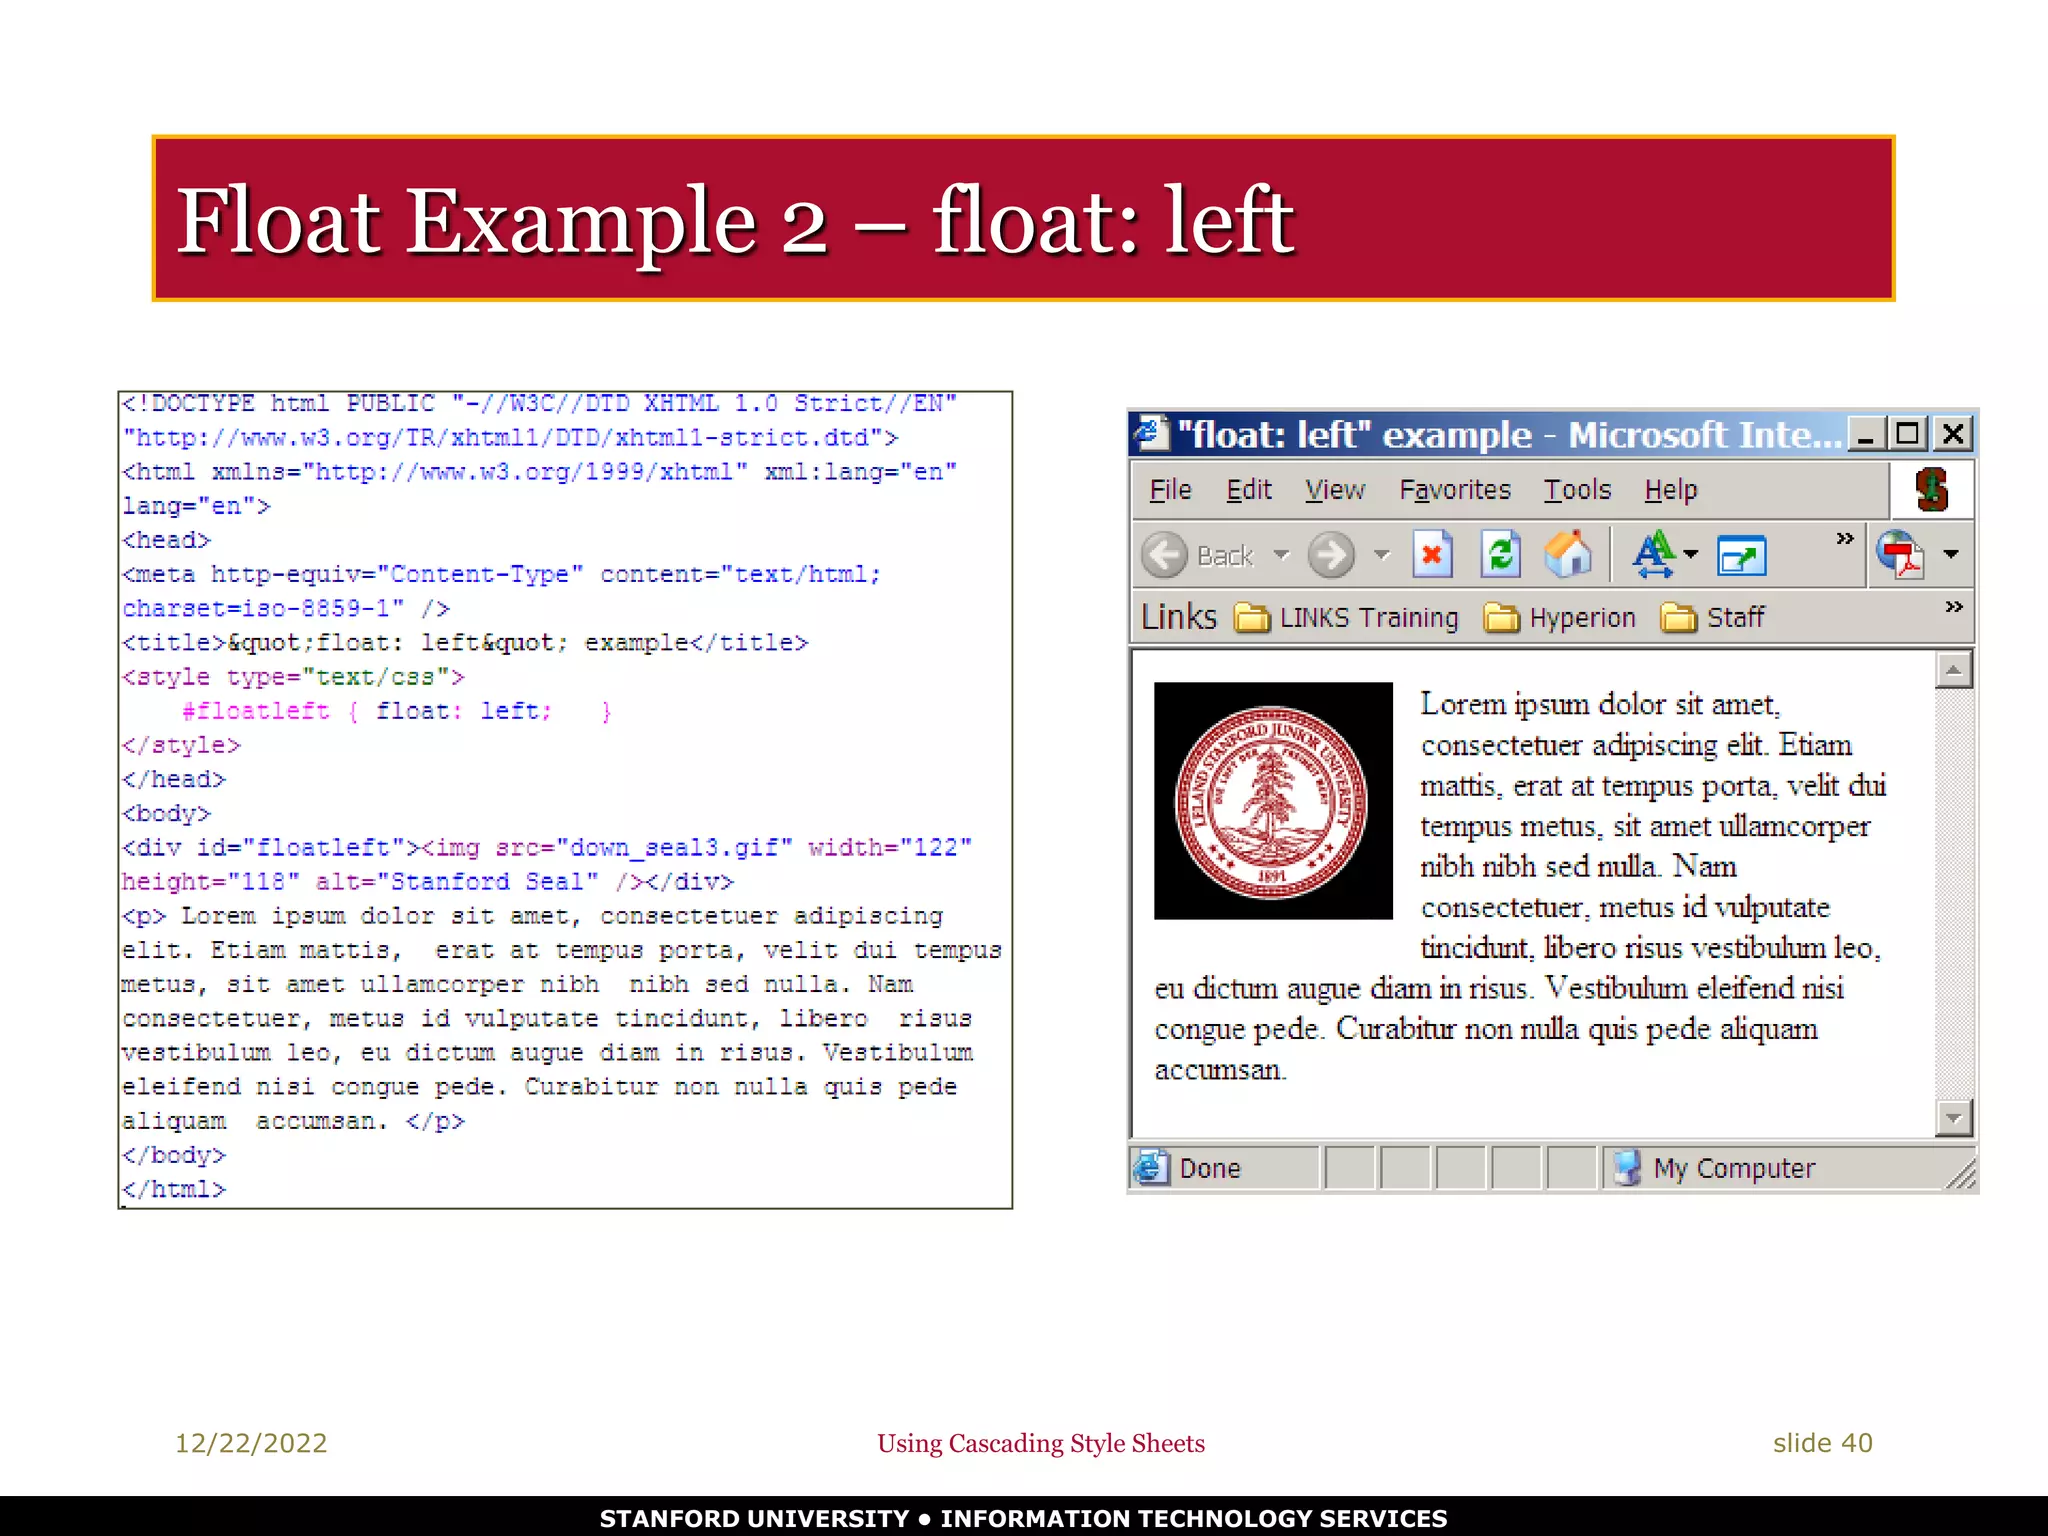This screenshot has height=1536, width=2048.
Task: Click the Internet Explorer icon in the title bar
Action: [x=1150, y=433]
